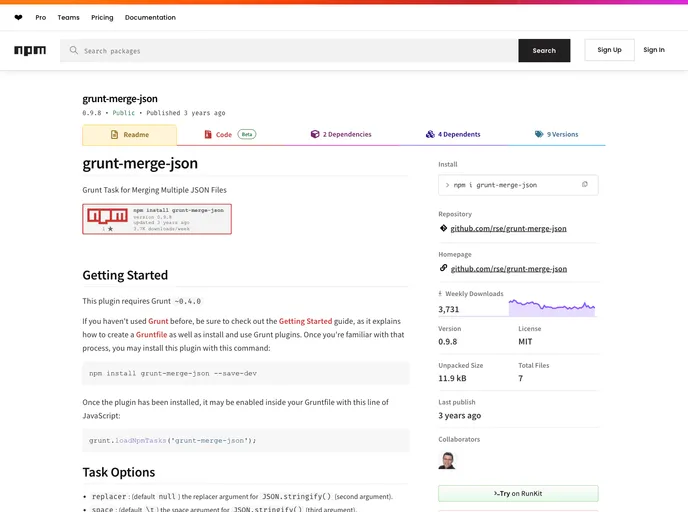The width and height of the screenshot is (688, 512).
Task: Open the Teams menu item
Action: [68, 18]
